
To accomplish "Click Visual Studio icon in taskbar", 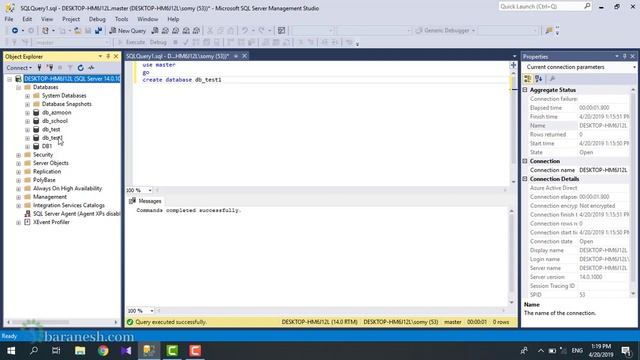I will pyautogui.click(x=126, y=351).
